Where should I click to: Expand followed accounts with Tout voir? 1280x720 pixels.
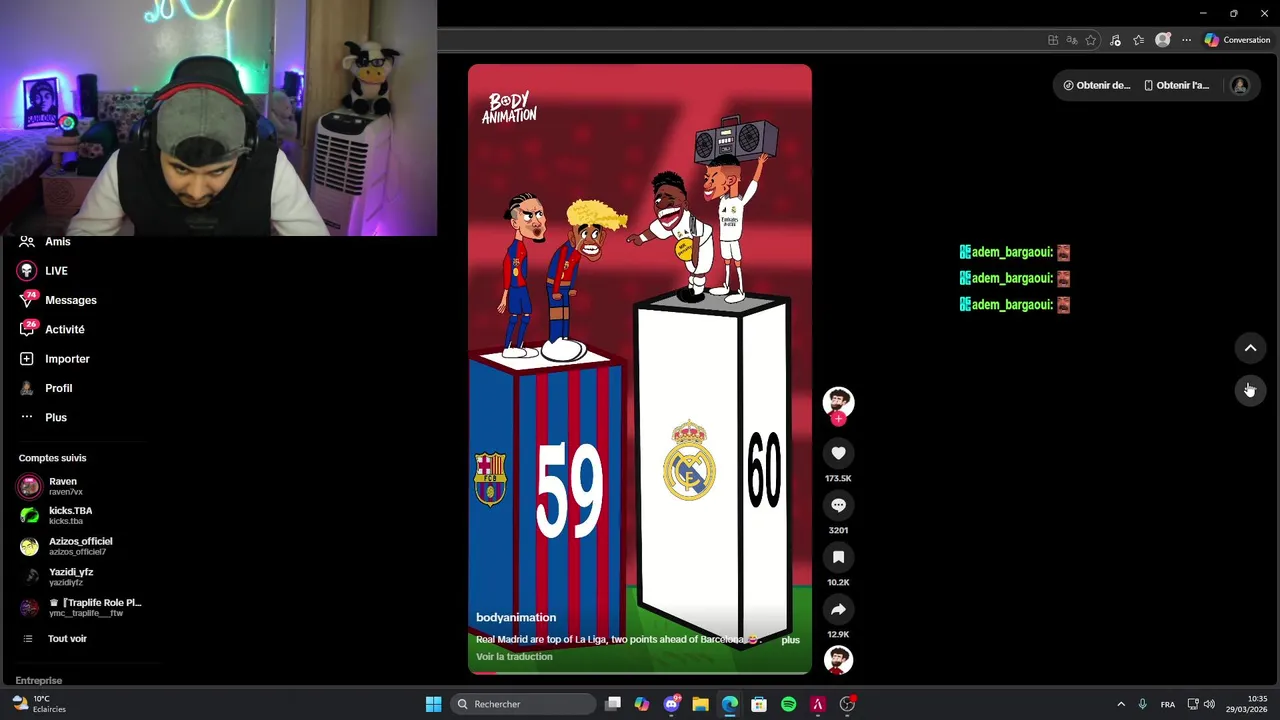click(x=67, y=638)
